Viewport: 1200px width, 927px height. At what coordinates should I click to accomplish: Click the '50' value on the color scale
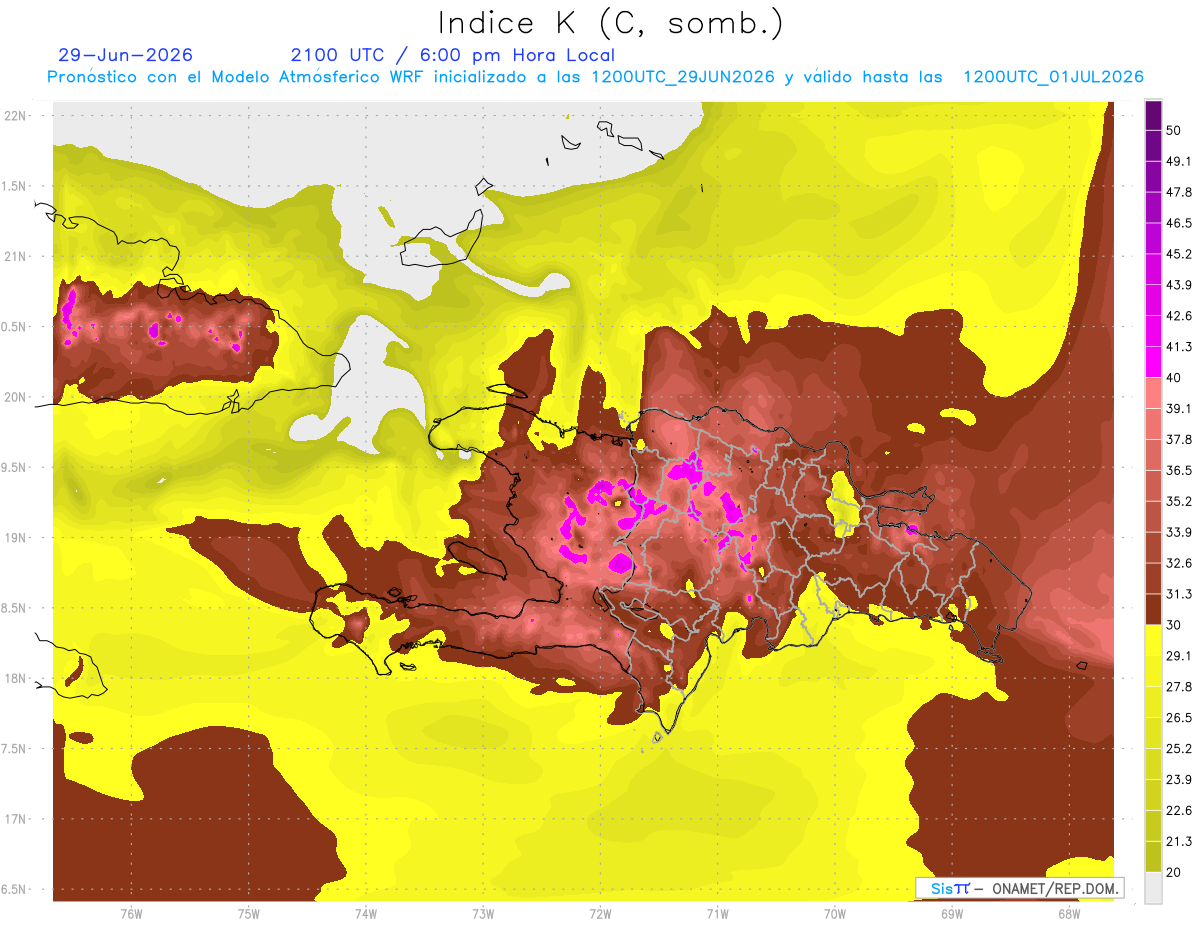[x=1174, y=130]
